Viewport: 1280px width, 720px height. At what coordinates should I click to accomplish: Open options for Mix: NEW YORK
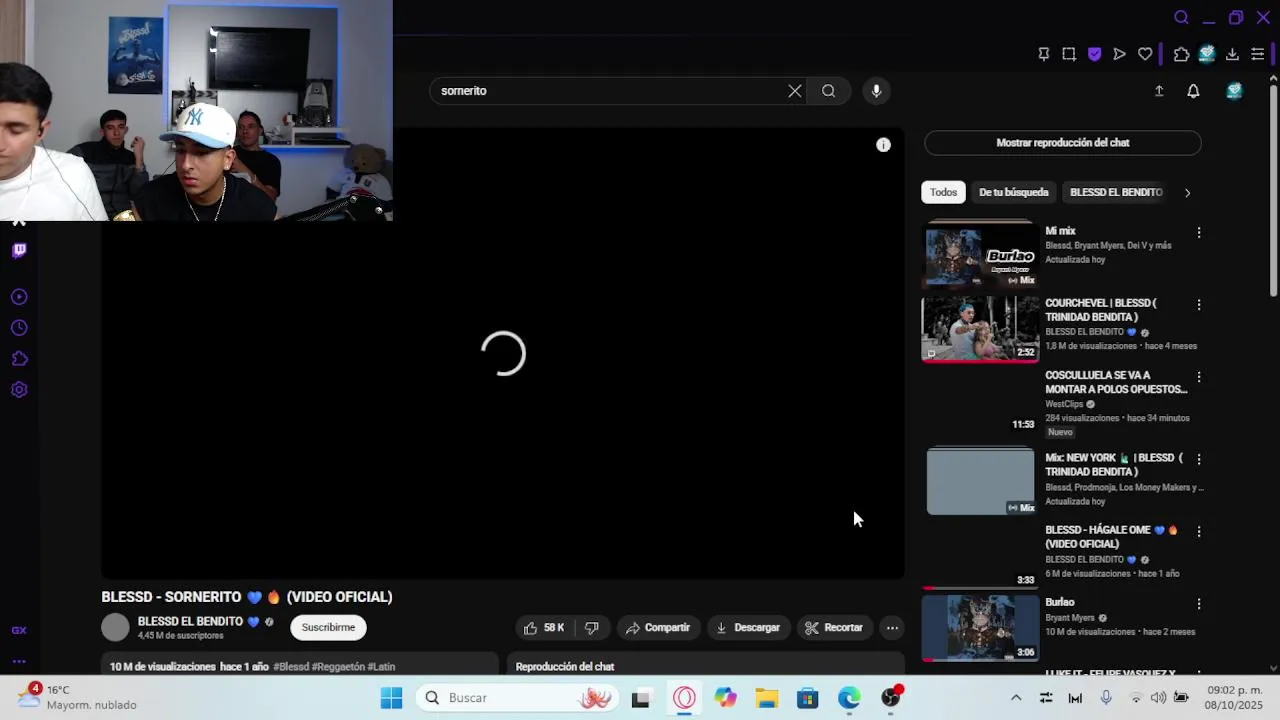pos(1199,459)
